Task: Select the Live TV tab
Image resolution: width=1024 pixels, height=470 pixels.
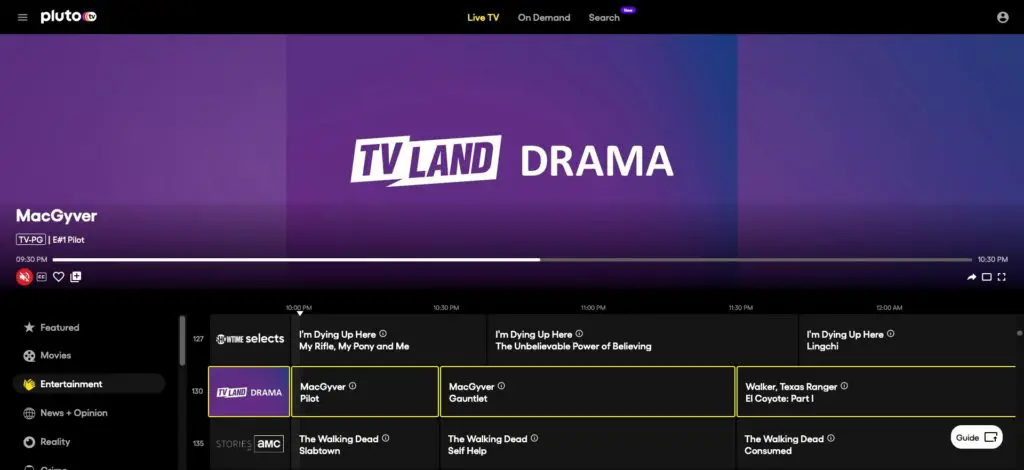Action: [483, 18]
